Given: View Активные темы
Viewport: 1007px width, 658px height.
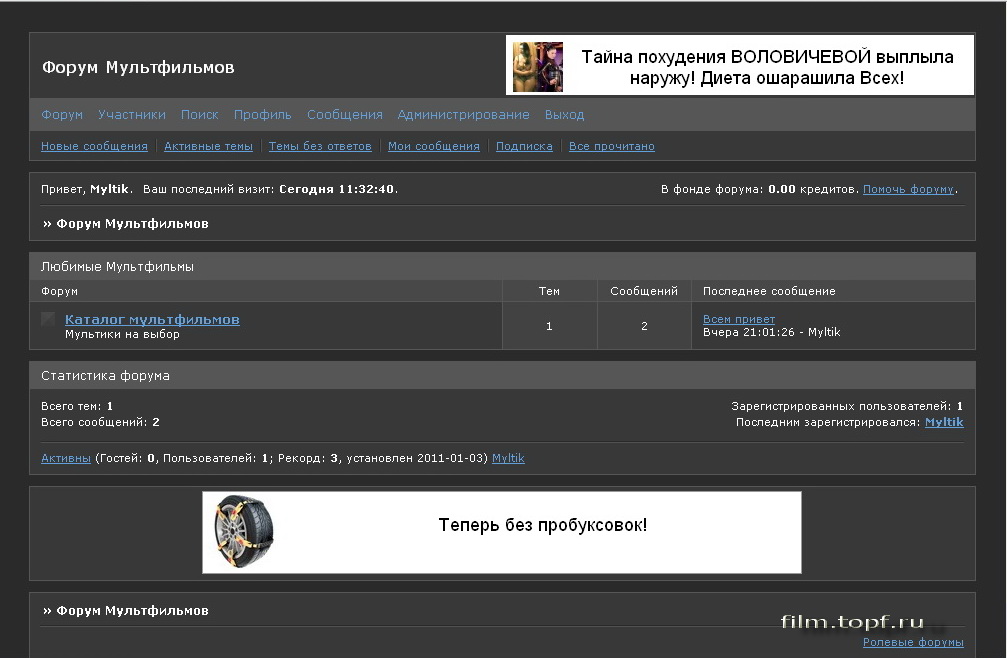Looking at the screenshot, I should pos(208,146).
